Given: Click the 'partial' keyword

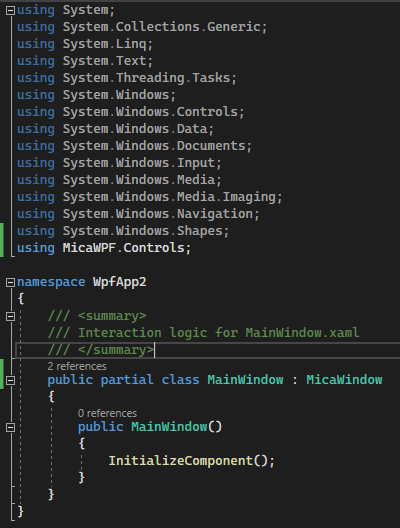Looking at the screenshot, I should (x=127, y=380).
